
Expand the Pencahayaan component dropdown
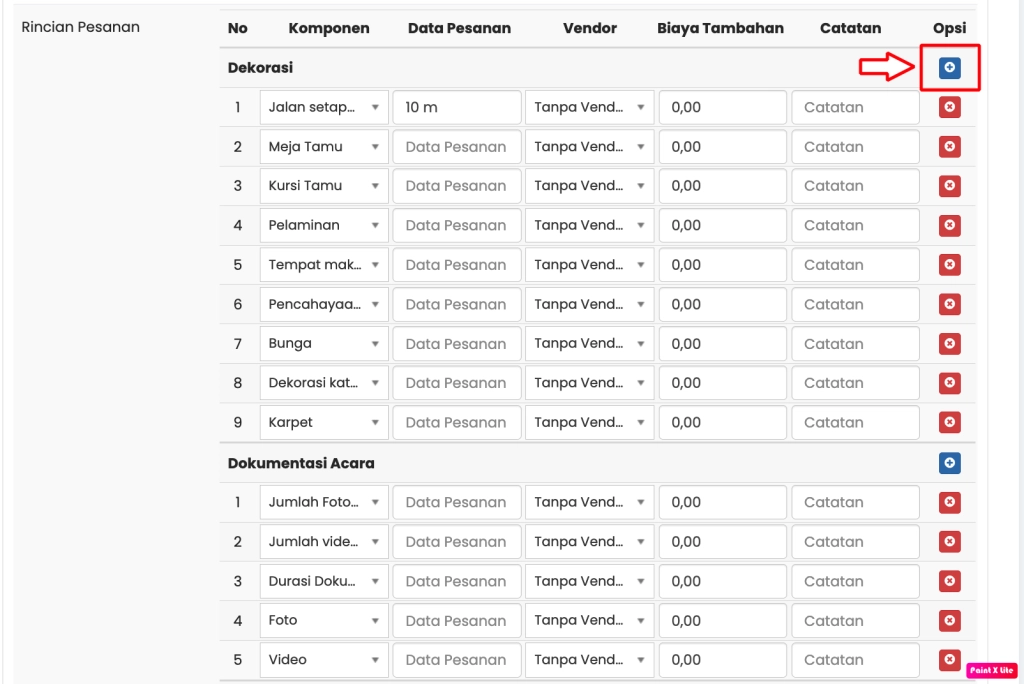(324, 304)
